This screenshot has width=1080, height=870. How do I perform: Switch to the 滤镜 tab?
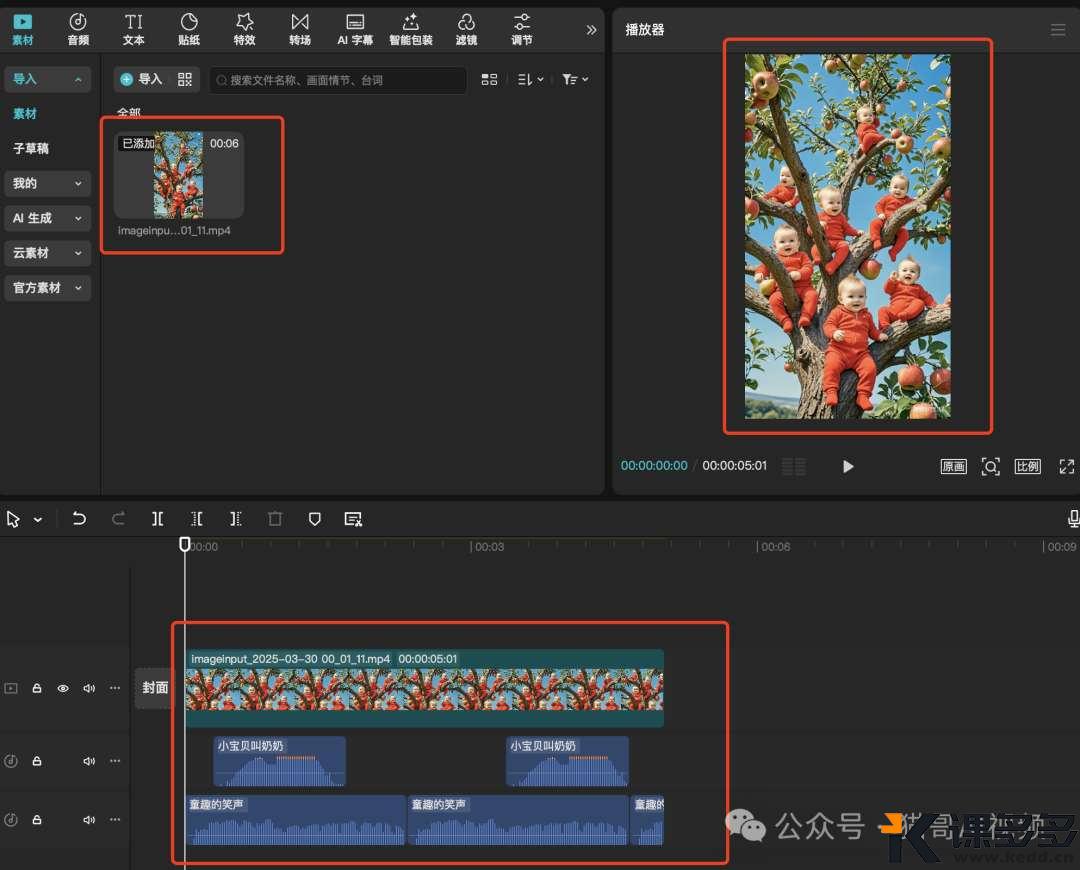click(466, 29)
